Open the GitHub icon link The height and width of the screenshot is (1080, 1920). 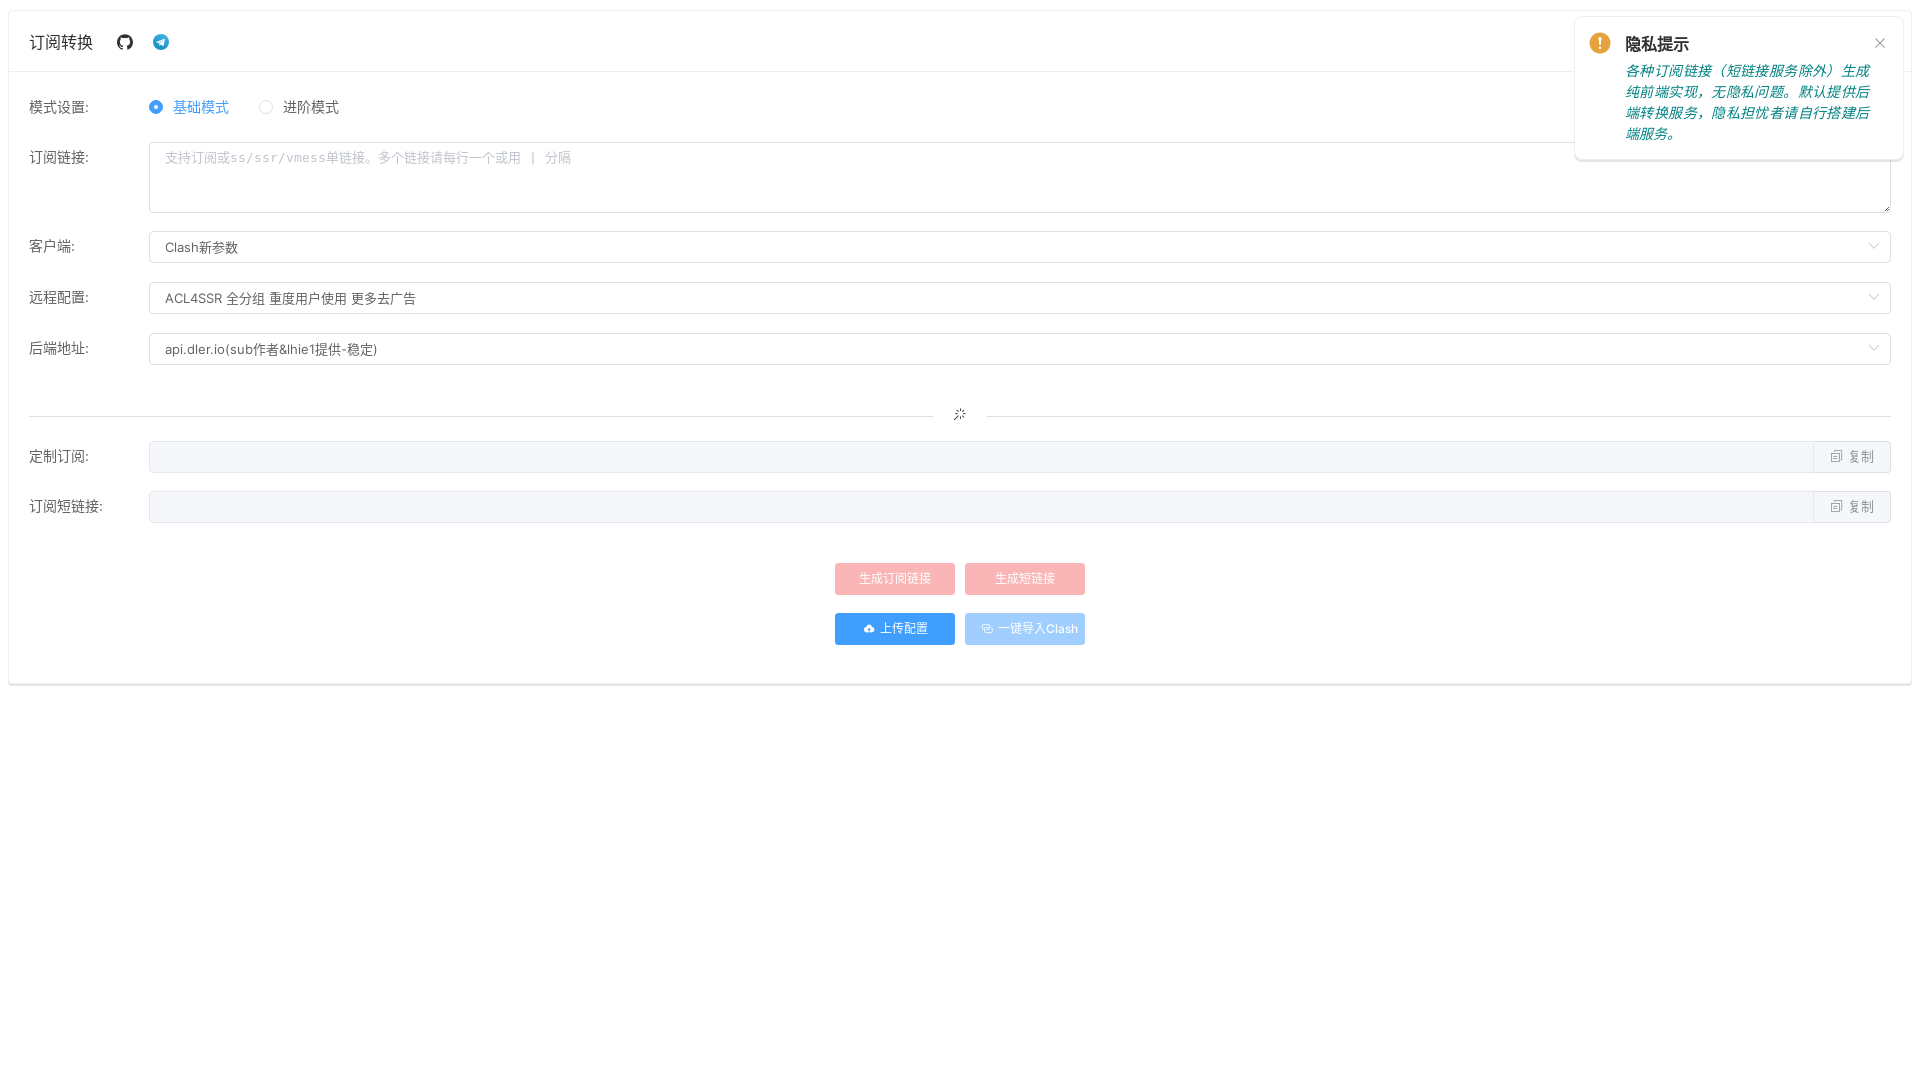point(125,42)
